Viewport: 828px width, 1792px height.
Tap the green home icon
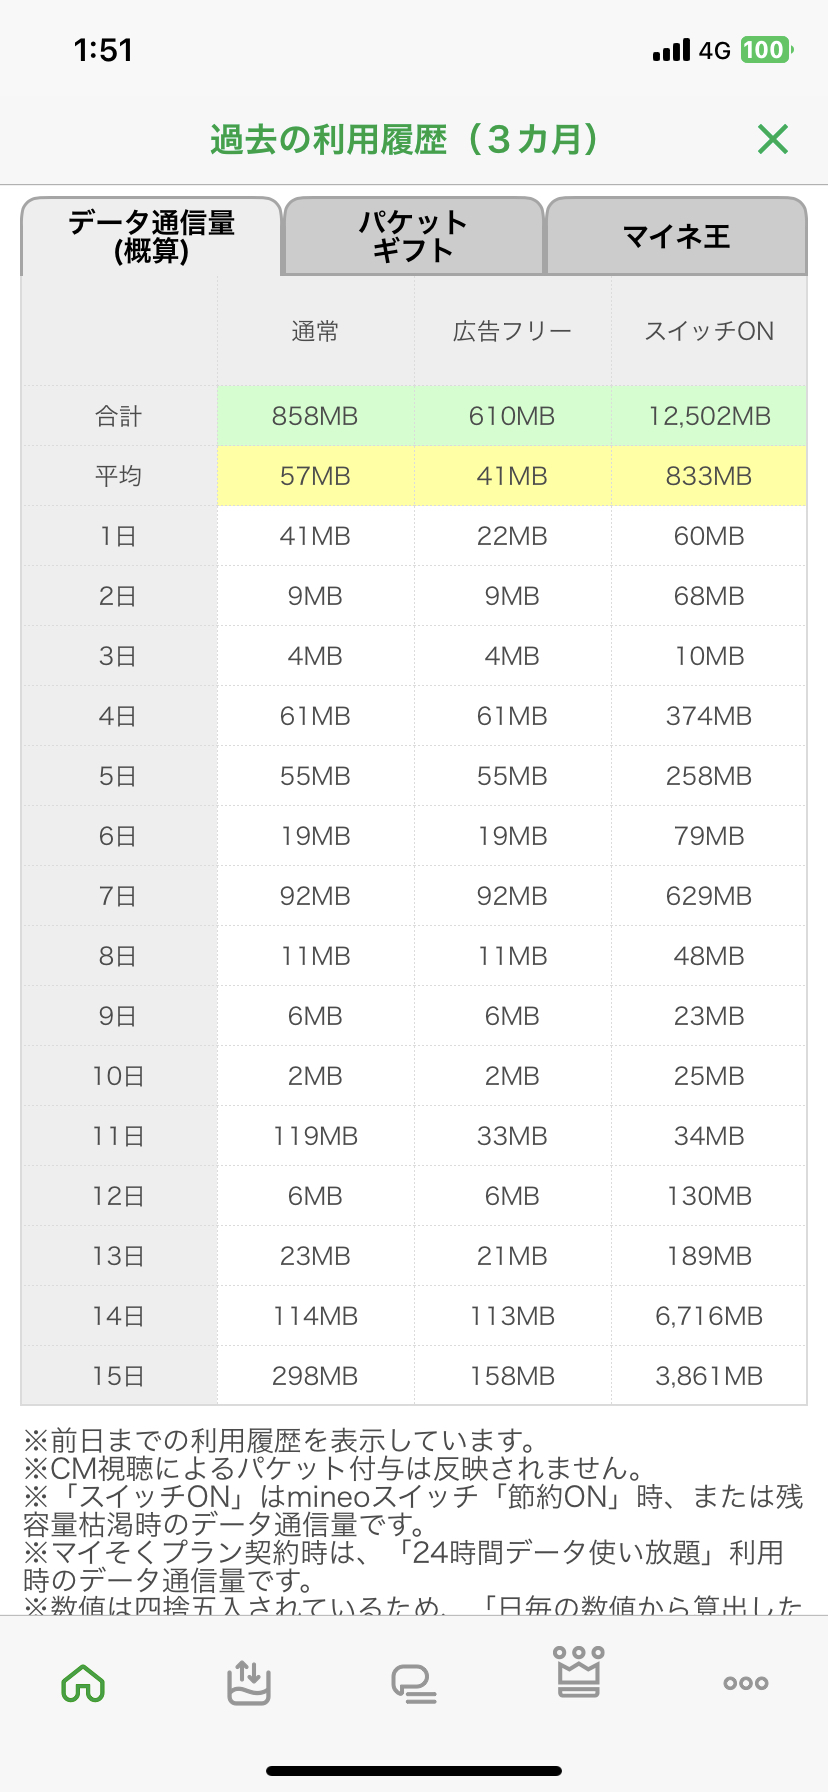83,1683
